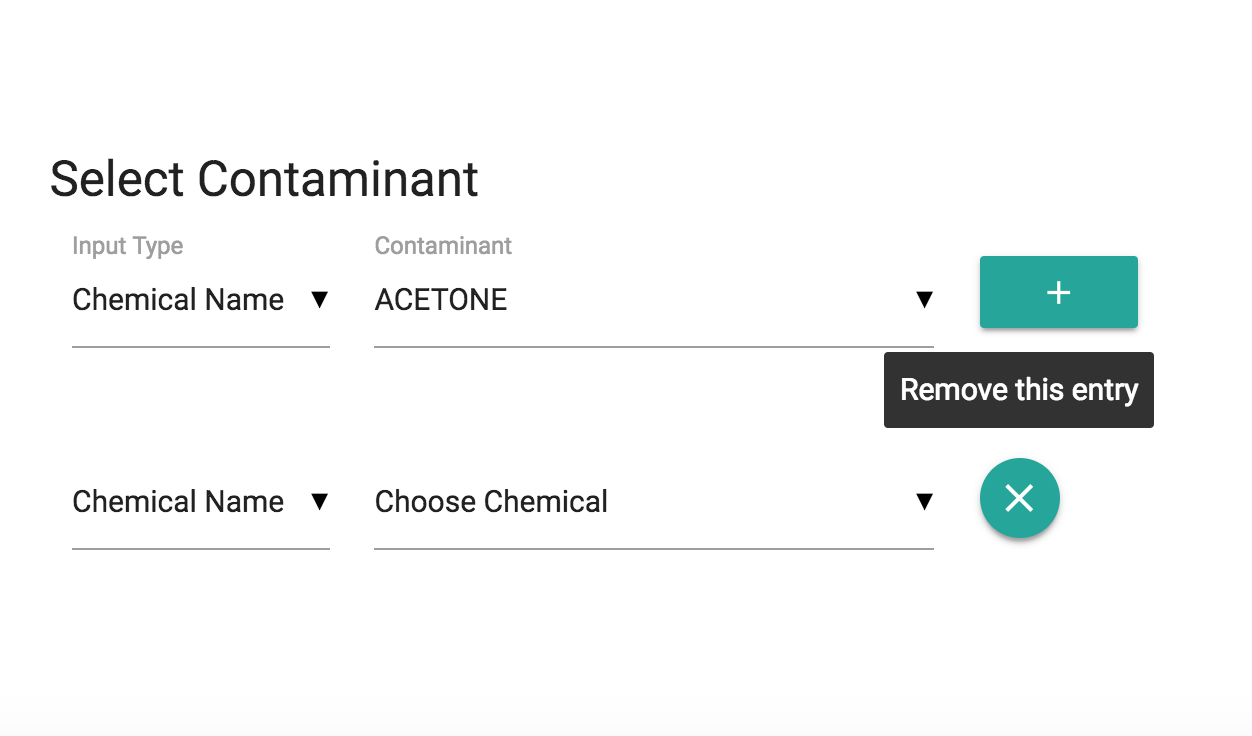Screen dimensions: 1252x736
Task: Click the plus icon to add entry
Action: (x=1058, y=292)
